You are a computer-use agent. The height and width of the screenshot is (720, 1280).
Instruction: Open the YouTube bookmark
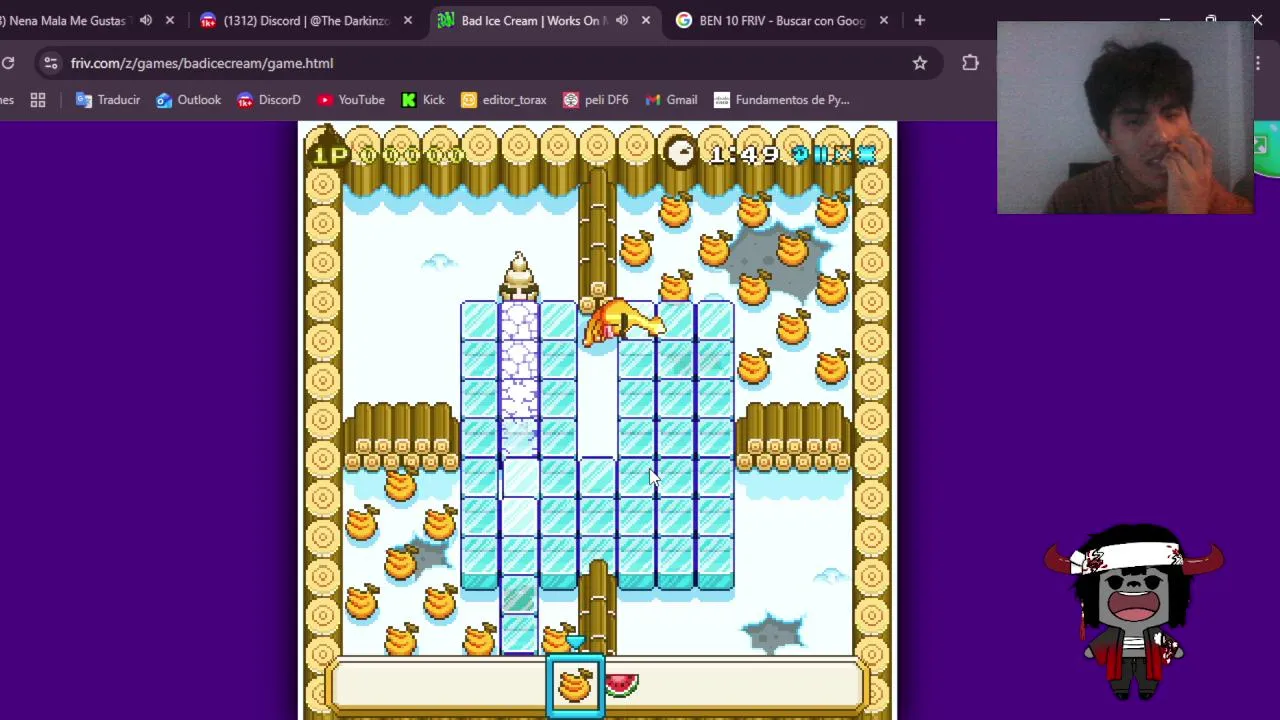click(351, 100)
